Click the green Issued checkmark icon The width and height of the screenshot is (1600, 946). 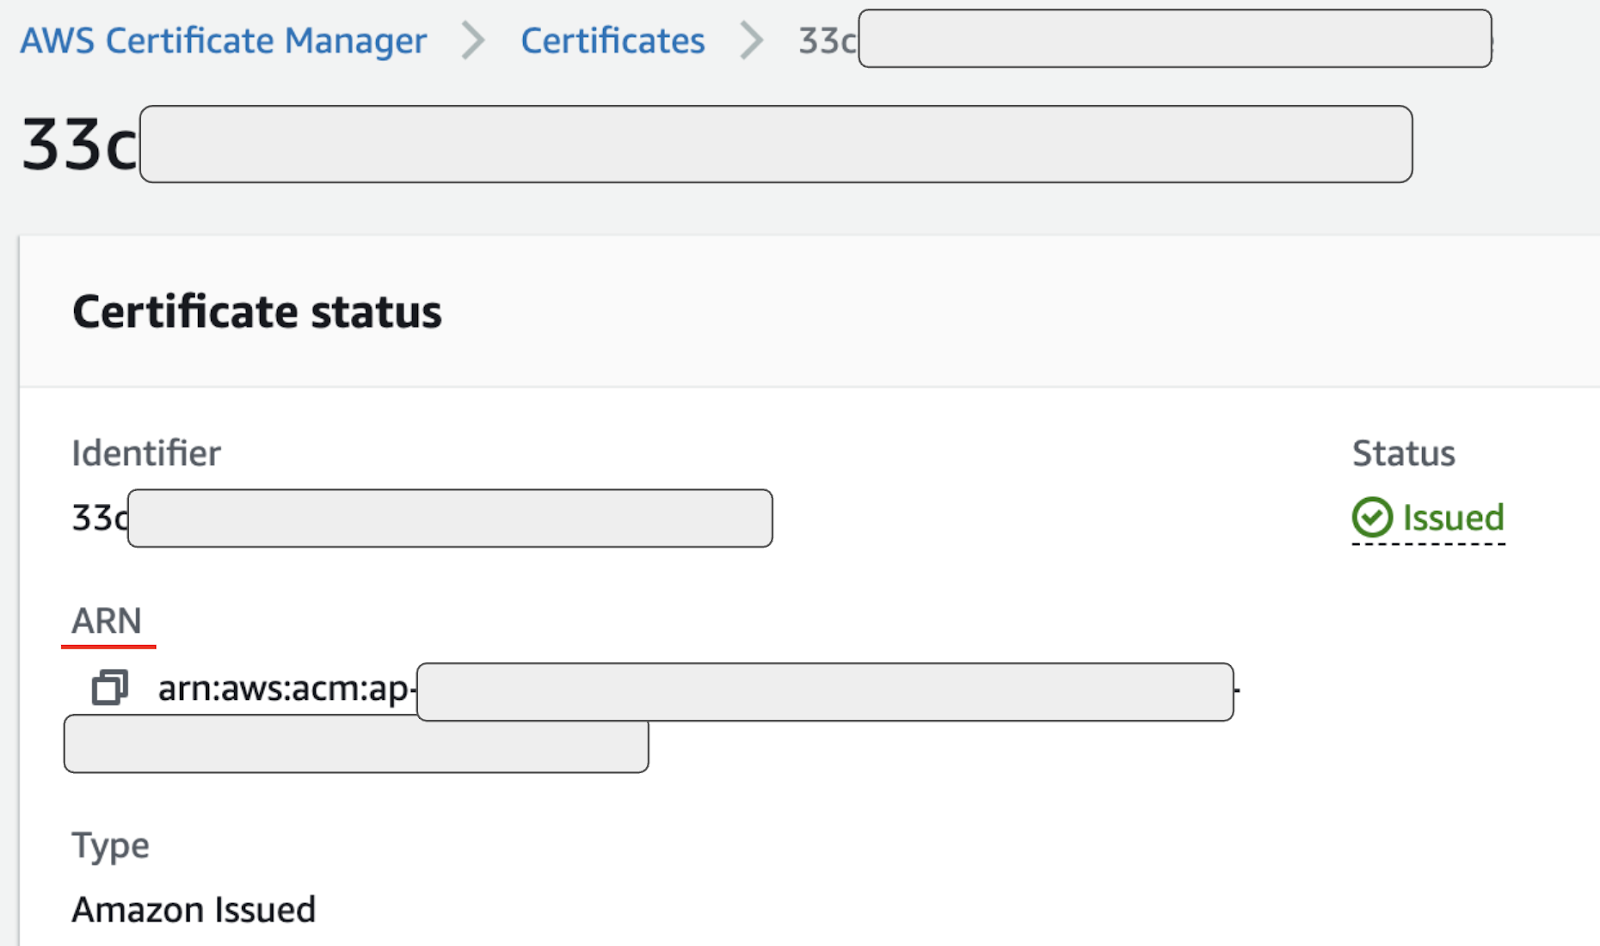click(1372, 518)
